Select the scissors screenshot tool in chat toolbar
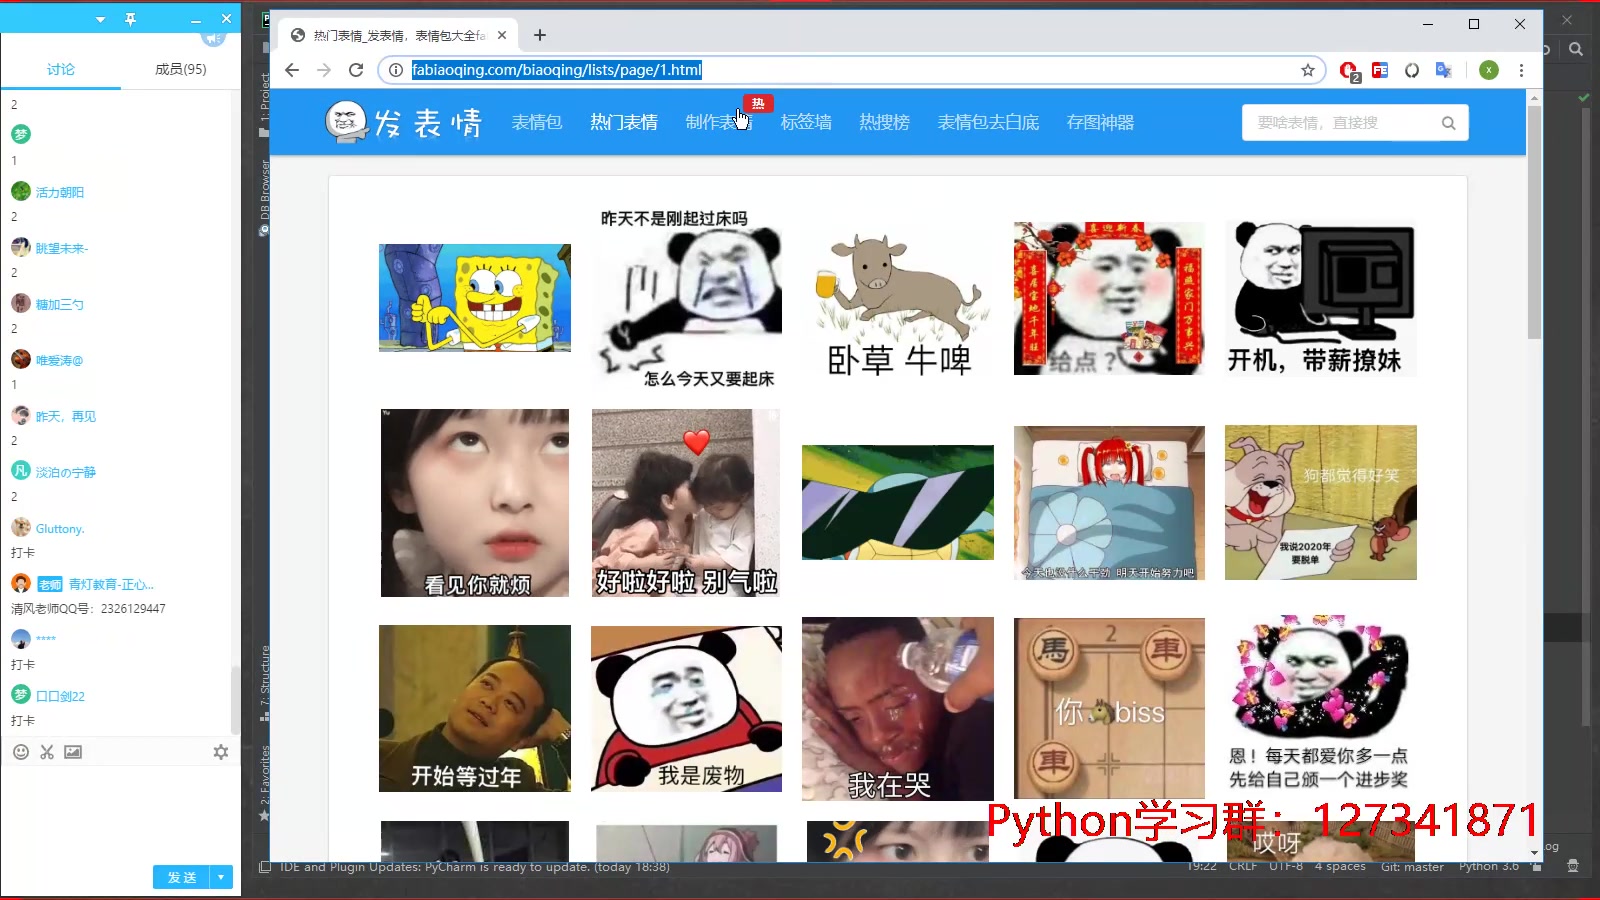Viewport: 1600px width, 900px height. pyautogui.click(x=46, y=752)
